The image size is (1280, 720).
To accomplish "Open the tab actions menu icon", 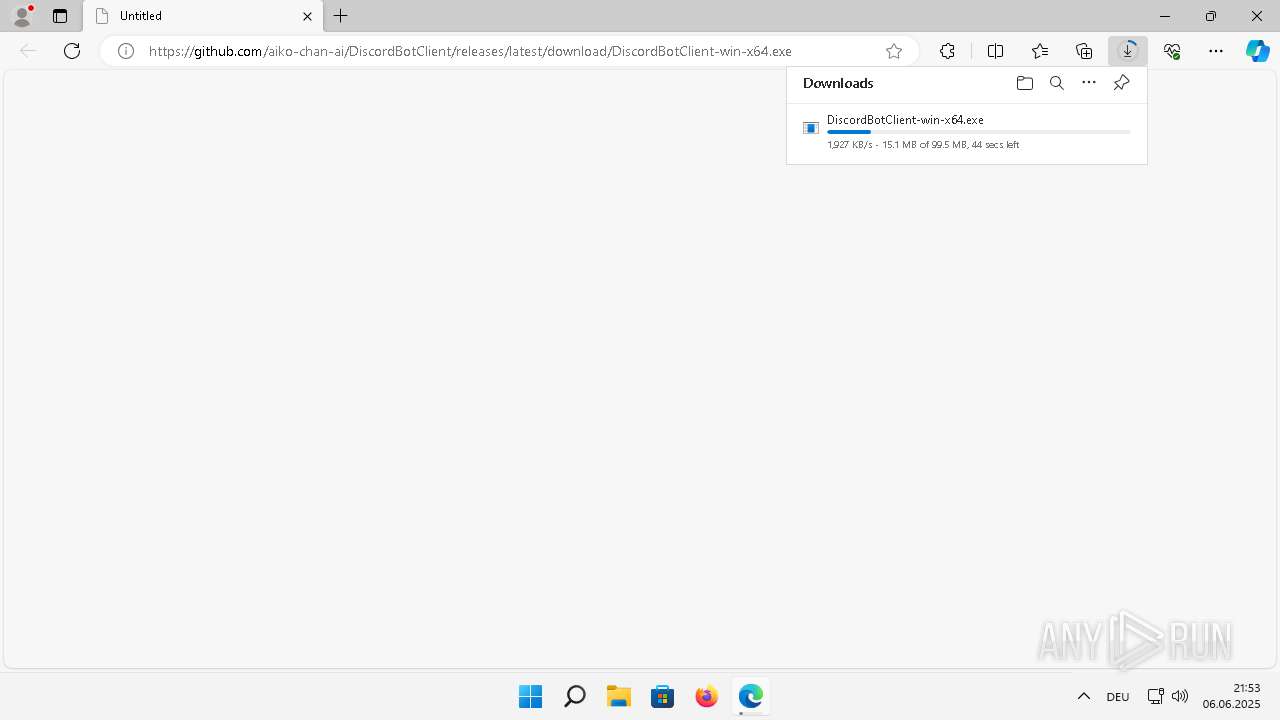I will [x=60, y=16].
